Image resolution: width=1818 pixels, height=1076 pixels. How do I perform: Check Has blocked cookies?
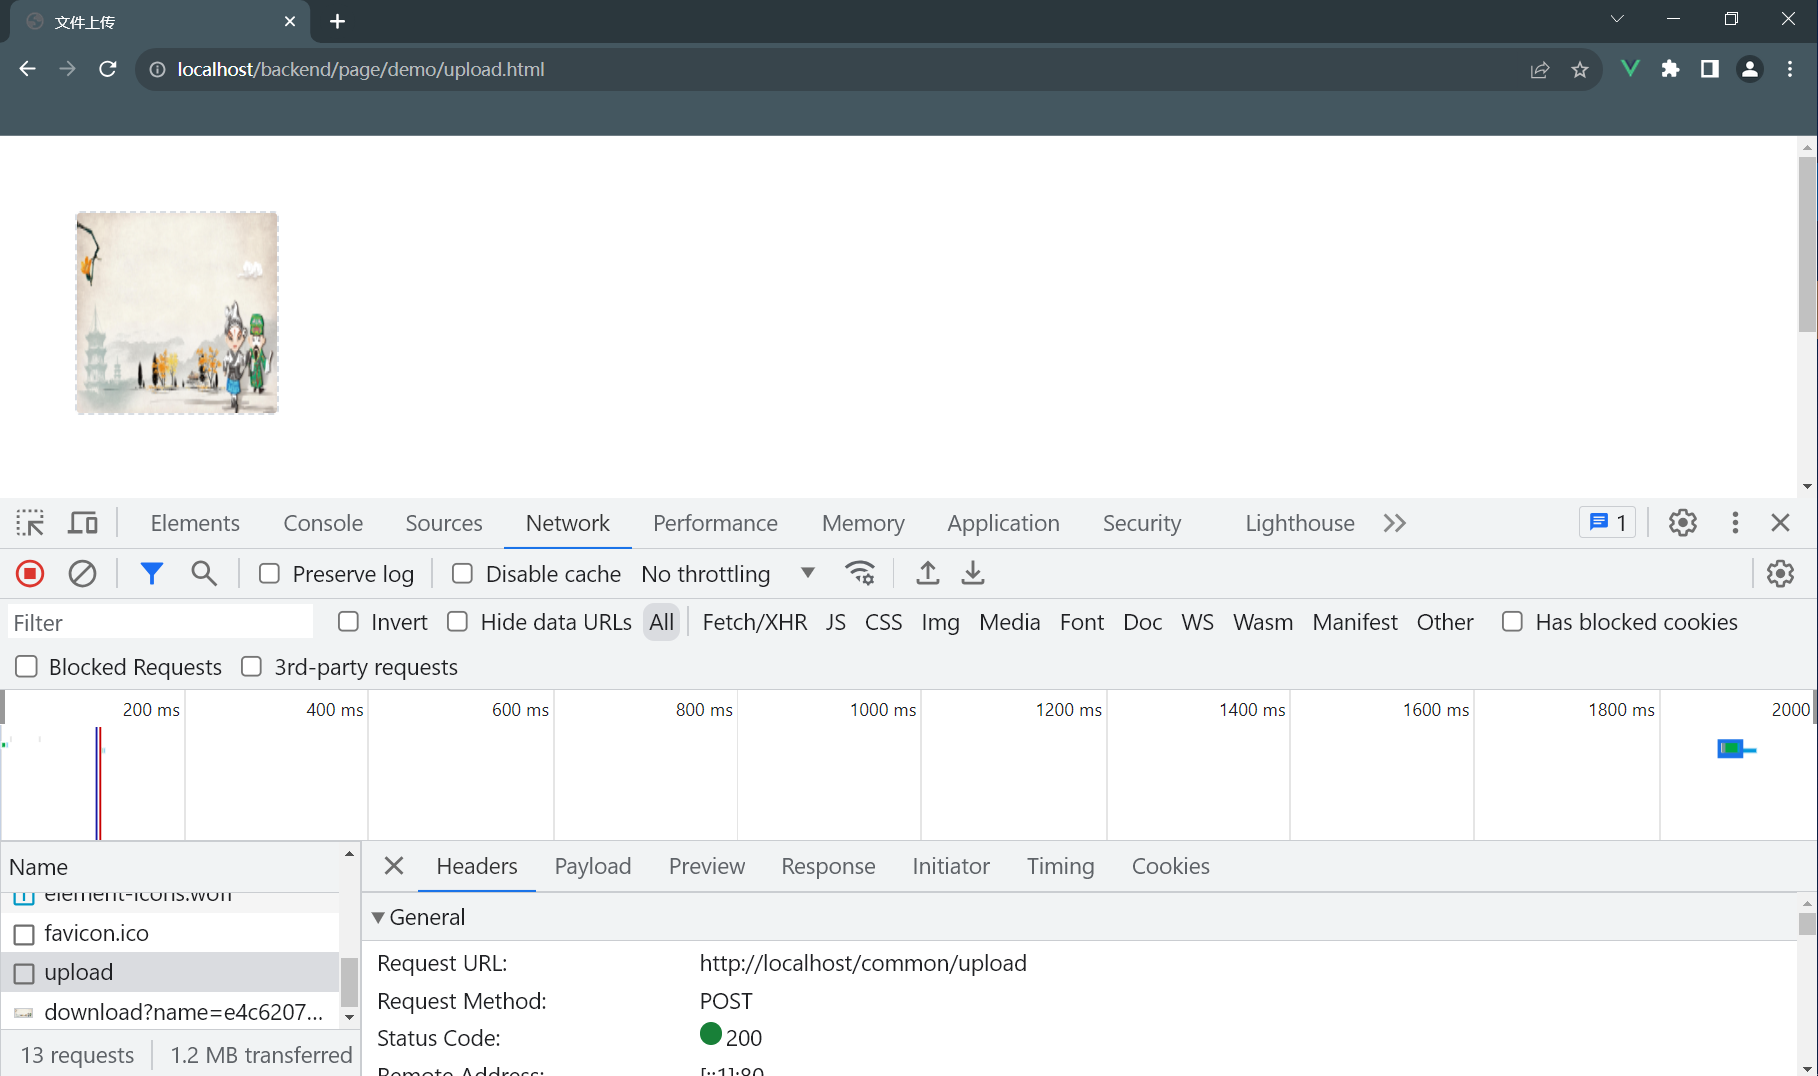1512,621
